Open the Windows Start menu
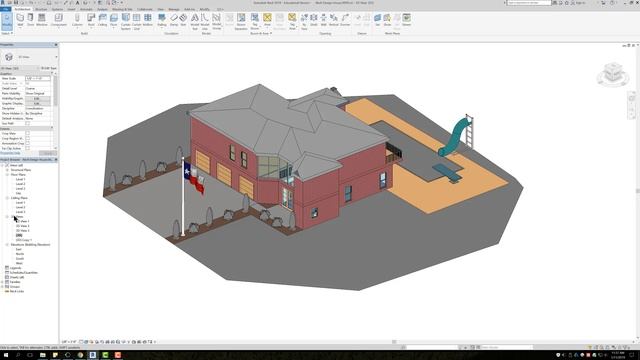Screen dimensions: 640x360 [6, 355]
